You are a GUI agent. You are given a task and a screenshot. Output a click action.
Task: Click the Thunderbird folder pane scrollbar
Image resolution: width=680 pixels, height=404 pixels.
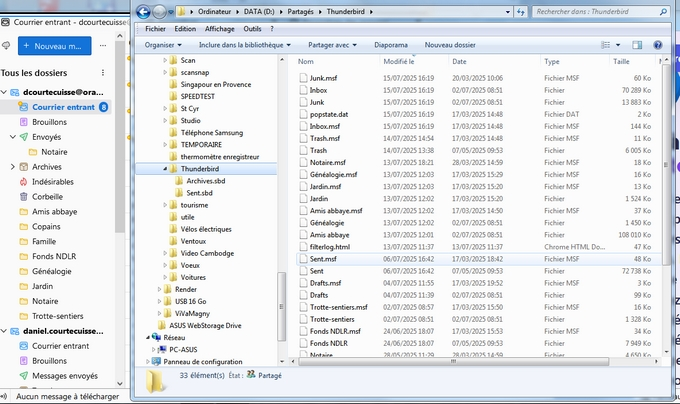click(120, 137)
